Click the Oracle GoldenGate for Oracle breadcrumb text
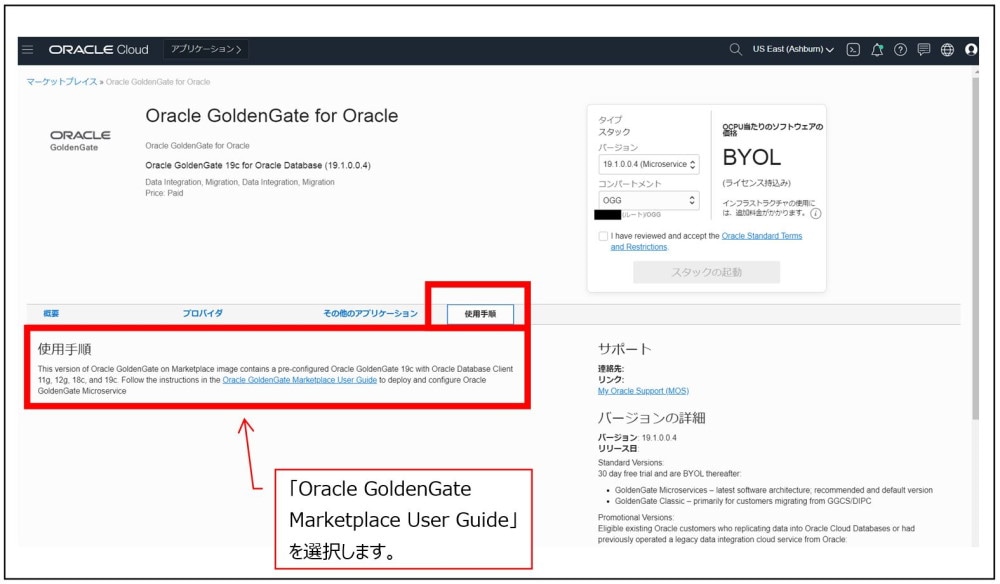Image resolution: width=1000 pixels, height=584 pixels. coord(158,82)
